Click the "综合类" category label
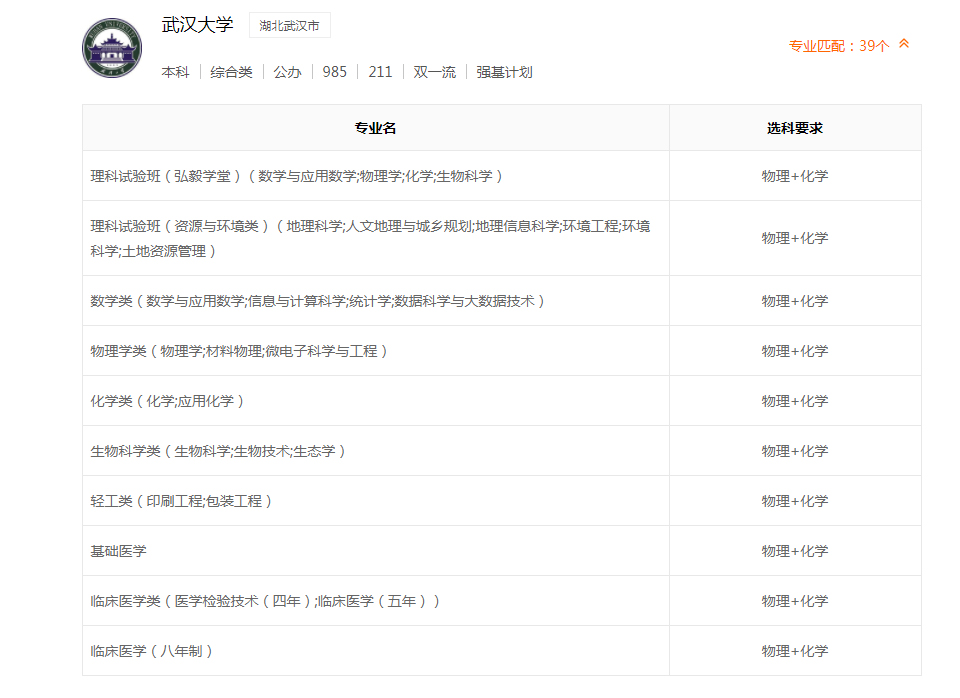960x698 pixels. click(231, 72)
